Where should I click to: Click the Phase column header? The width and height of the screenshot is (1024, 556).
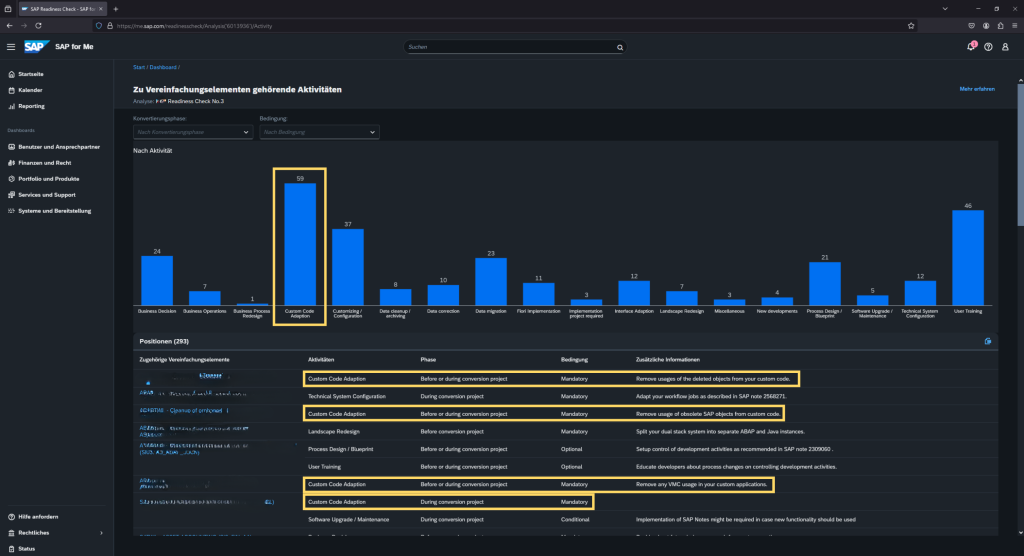428,359
